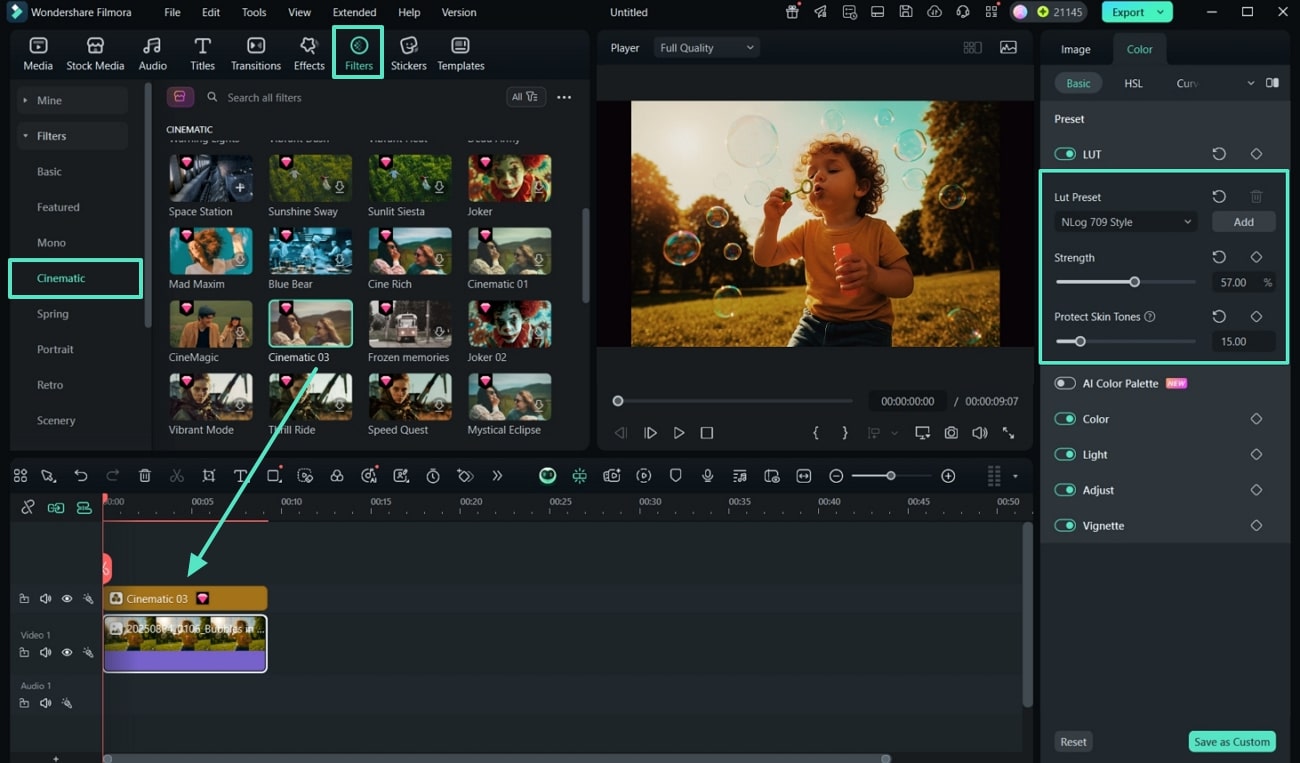
Task: Click the mark in bracket icon
Action: [816, 433]
